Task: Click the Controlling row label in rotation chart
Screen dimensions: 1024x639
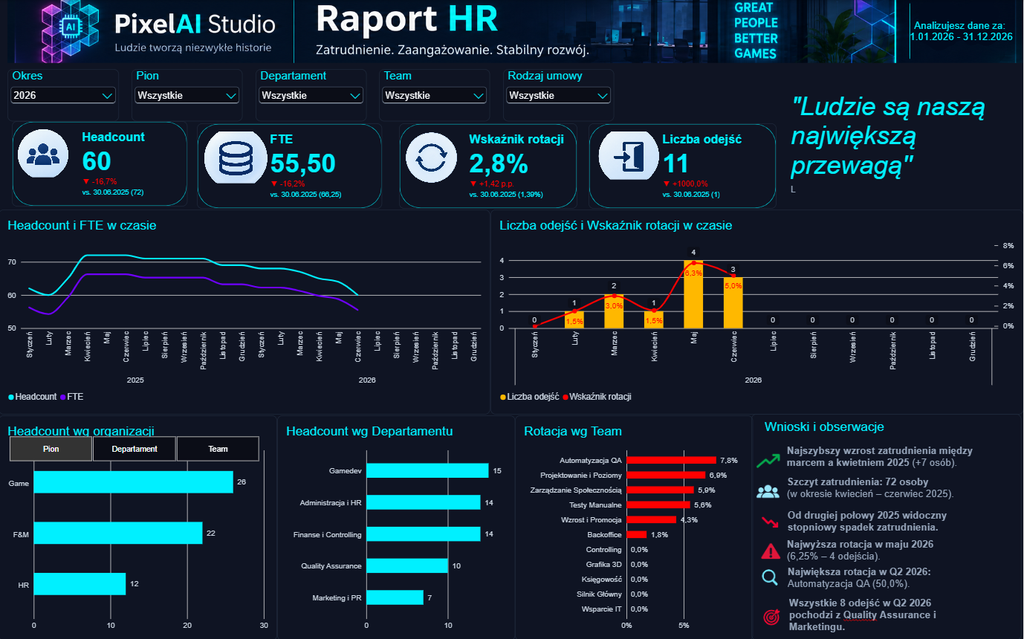Action: tap(603, 549)
